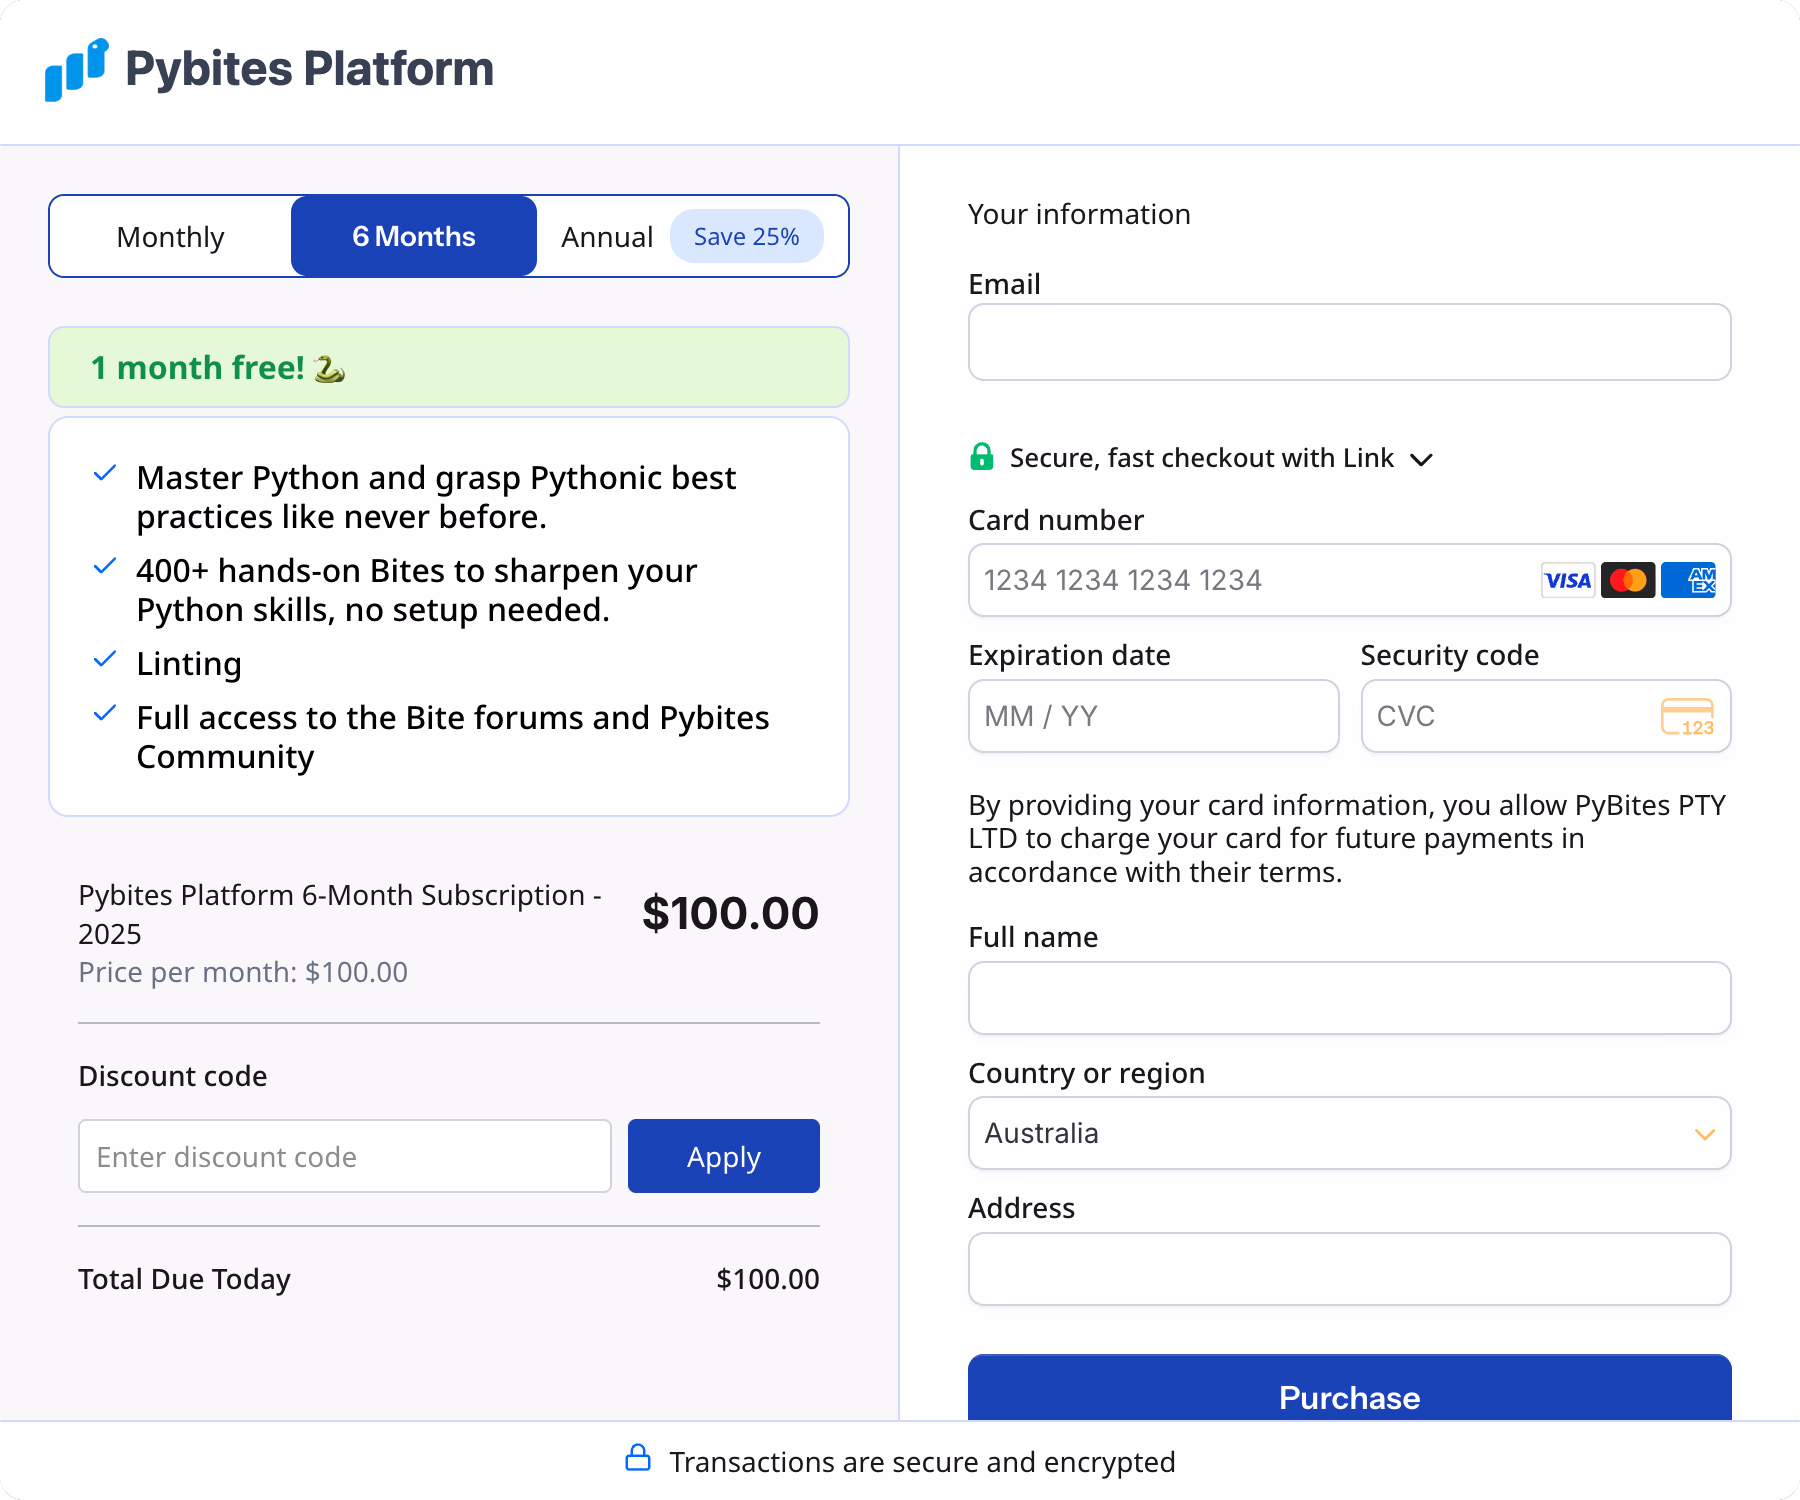Click the Price per month: $100.00 text
The width and height of the screenshot is (1800, 1500).
(x=243, y=972)
